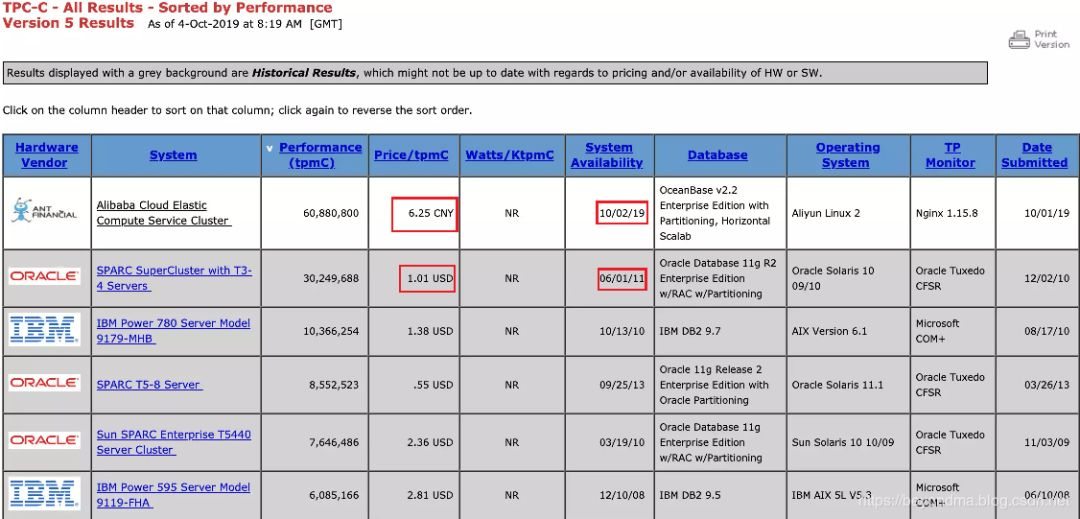Select performance value 7,646,486

coord(333,442)
